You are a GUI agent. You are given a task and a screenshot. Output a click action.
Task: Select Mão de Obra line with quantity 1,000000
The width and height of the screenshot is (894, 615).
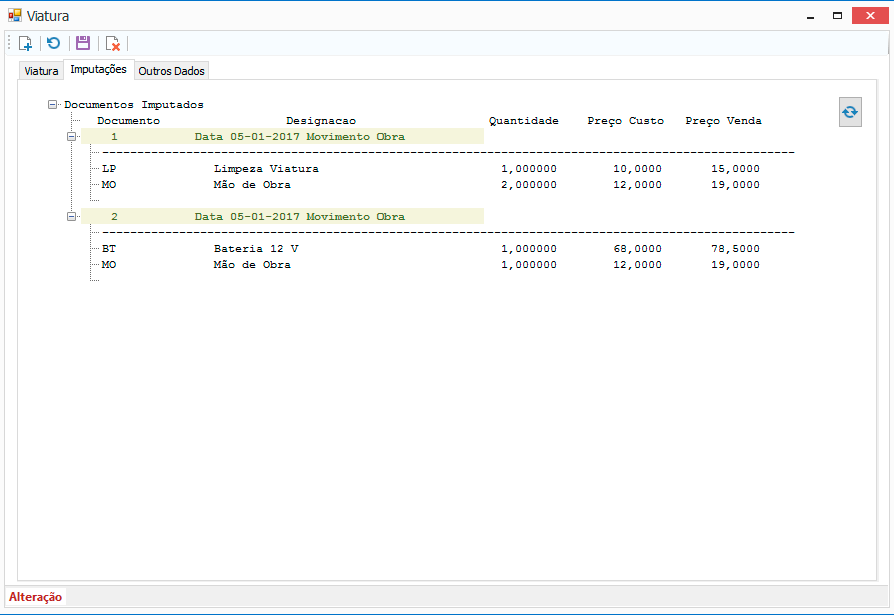[x=430, y=264]
